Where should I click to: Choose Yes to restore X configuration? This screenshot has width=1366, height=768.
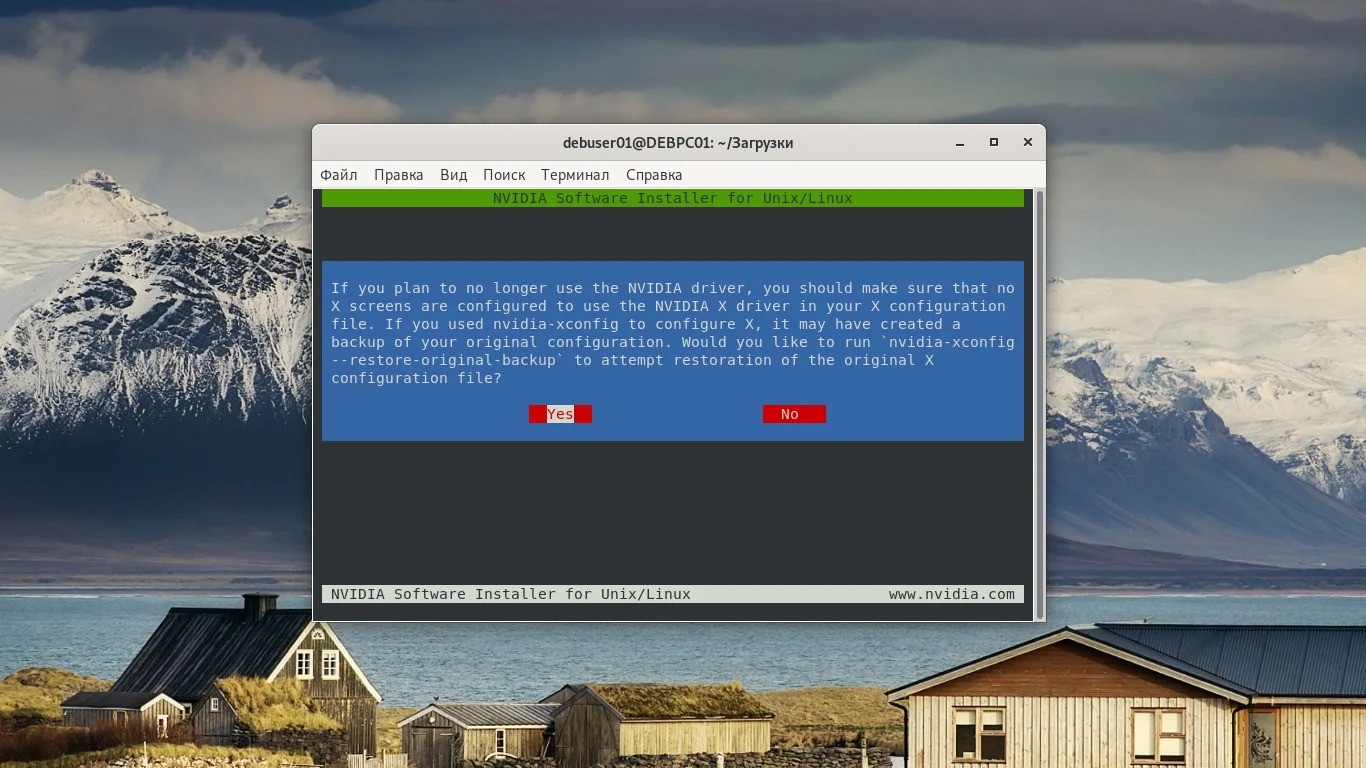(560, 414)
